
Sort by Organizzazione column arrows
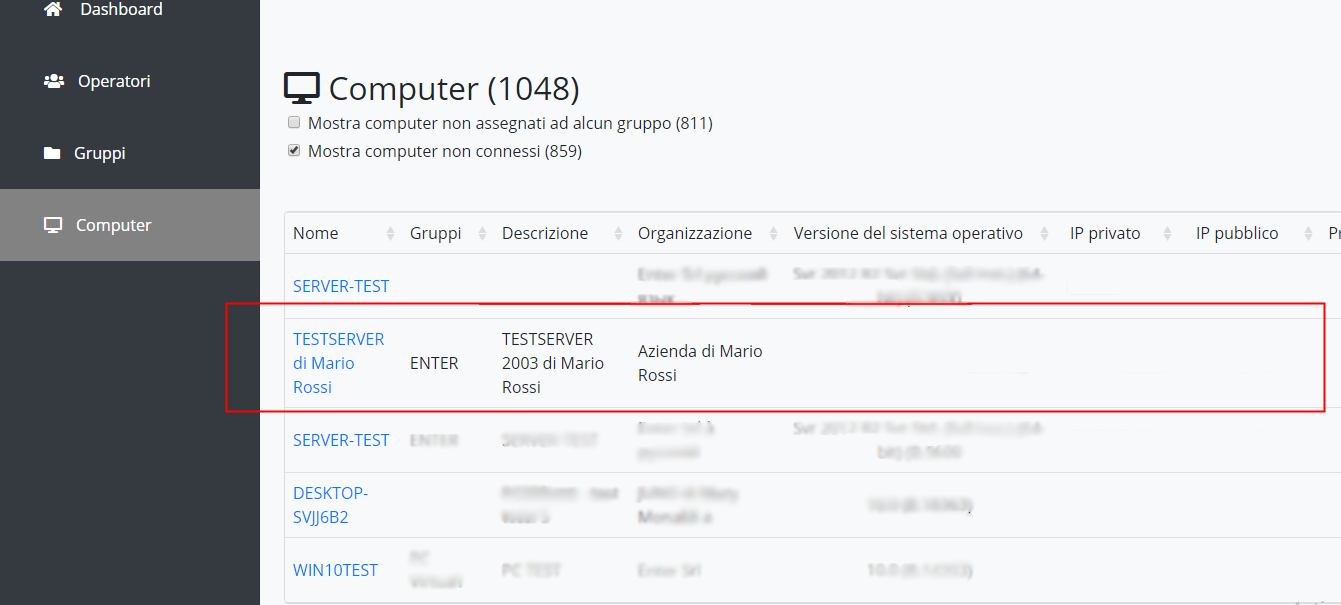[x=774, y=233]
